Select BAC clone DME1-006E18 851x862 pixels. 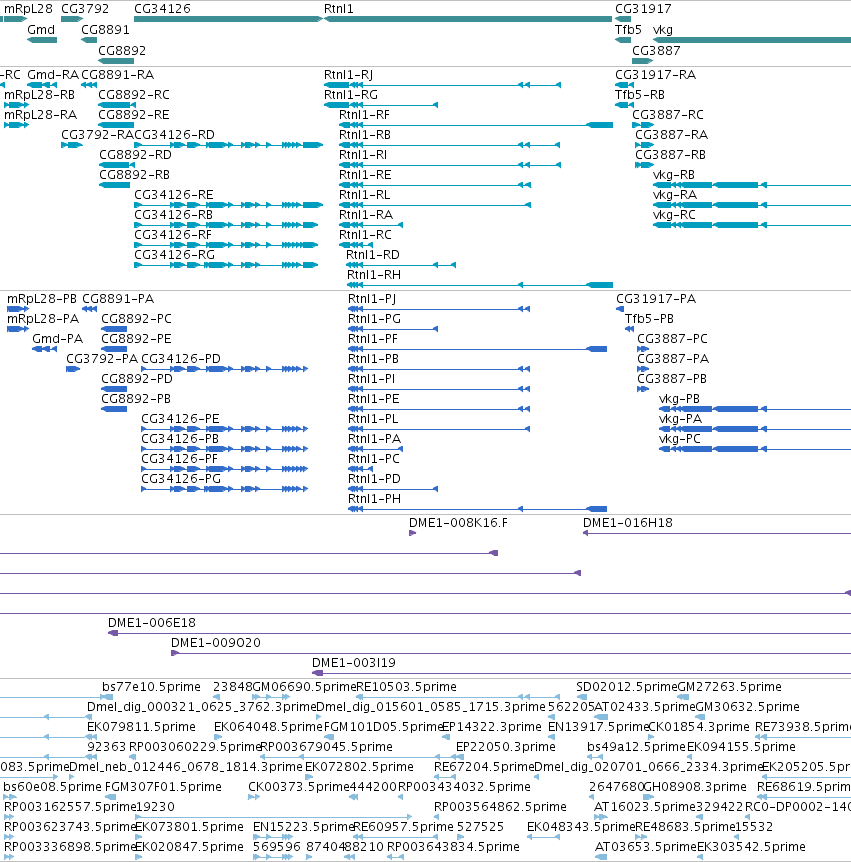point(152,623)
